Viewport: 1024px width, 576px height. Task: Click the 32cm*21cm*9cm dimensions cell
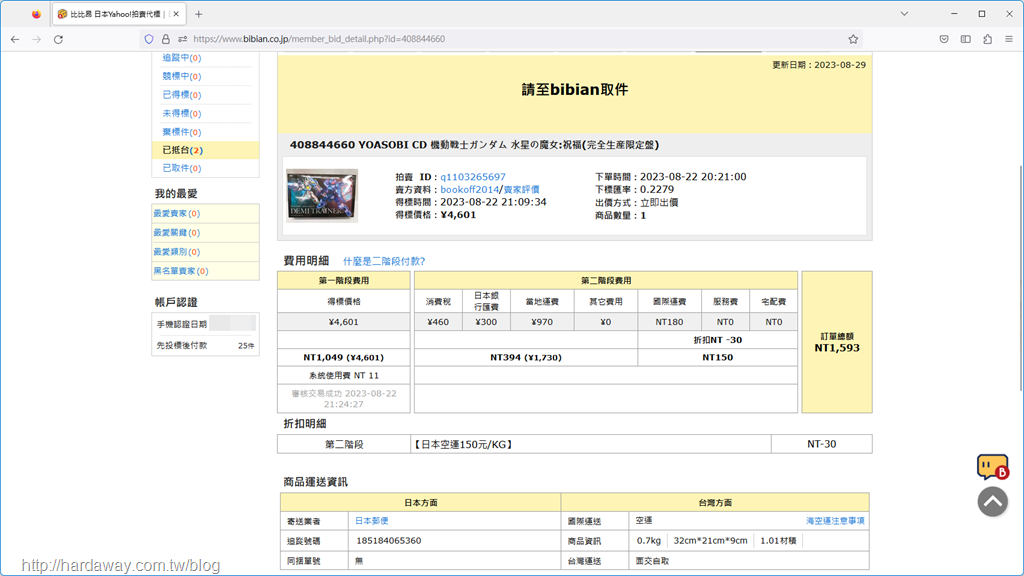(x=711, y=541)
